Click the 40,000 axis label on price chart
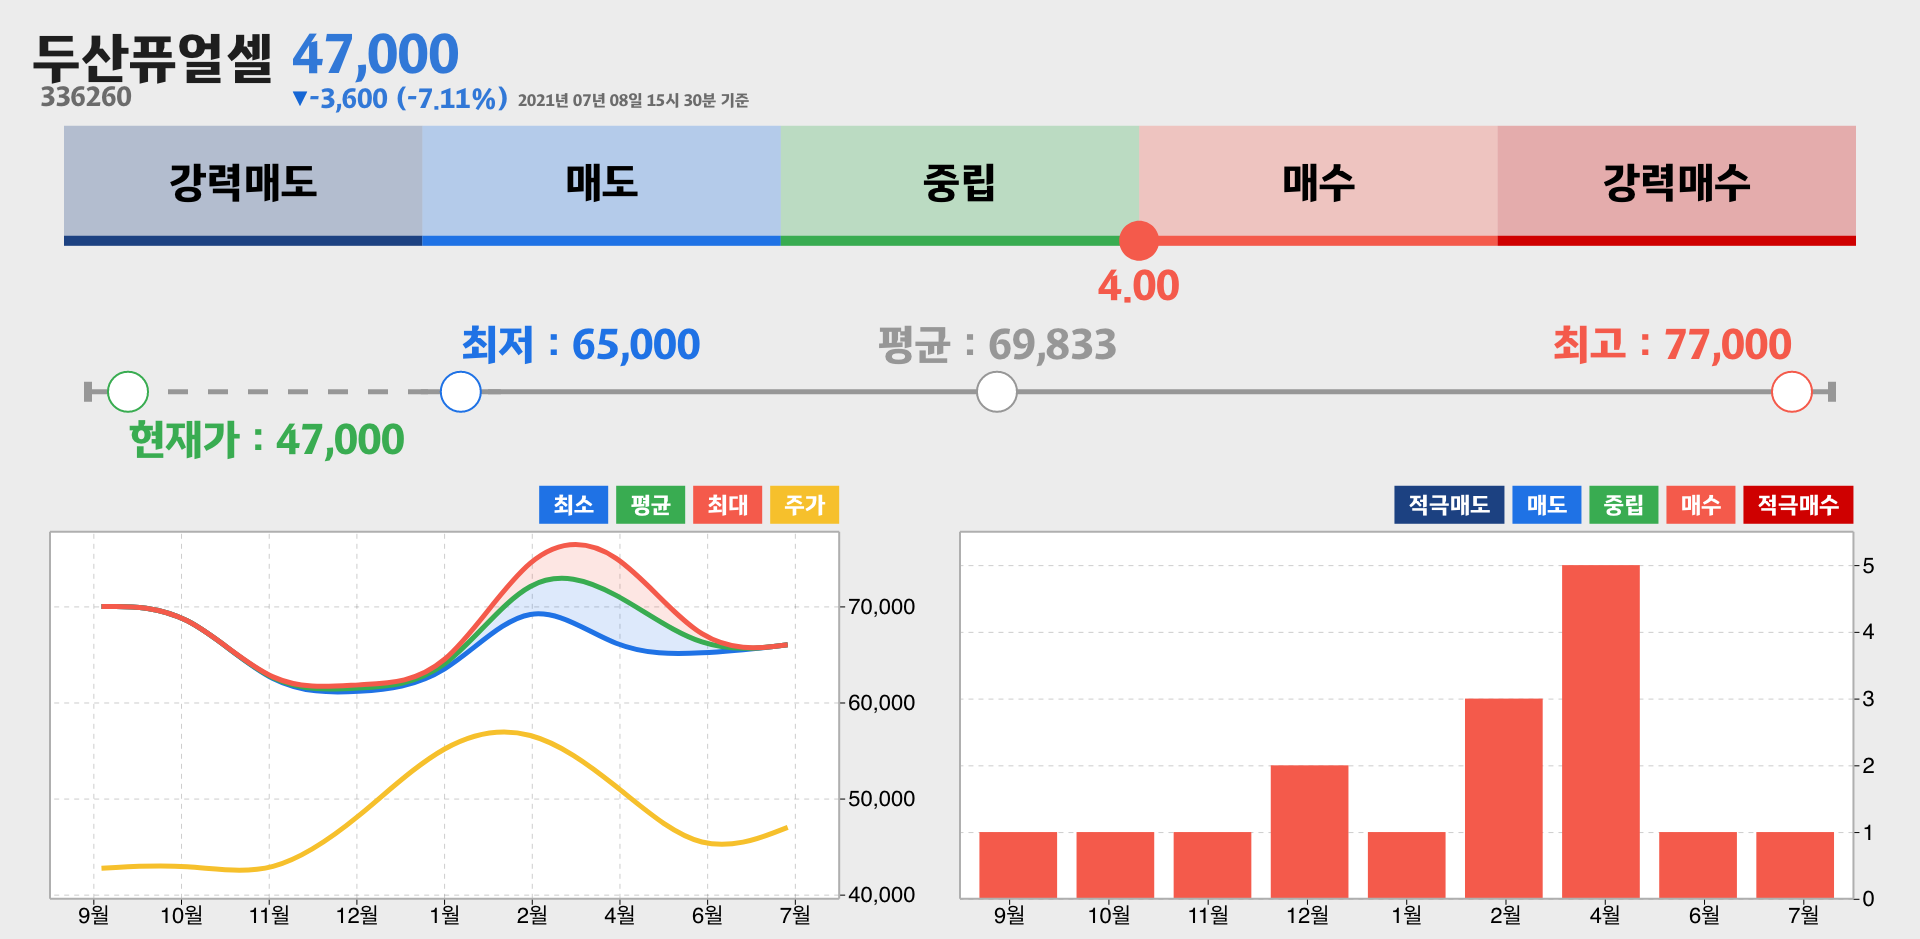The image size is (1920, 939). click(881, 895)
